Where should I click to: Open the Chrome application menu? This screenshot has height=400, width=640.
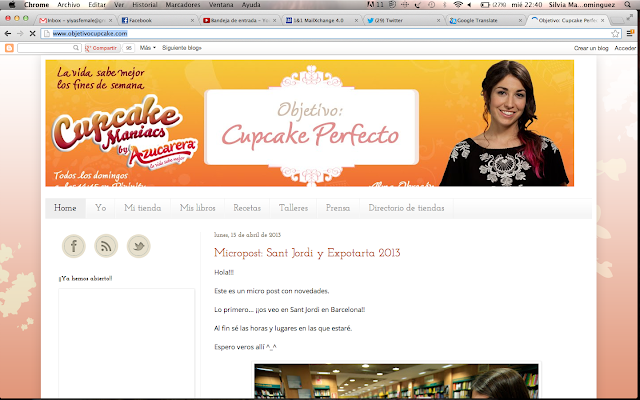(36, 5)
